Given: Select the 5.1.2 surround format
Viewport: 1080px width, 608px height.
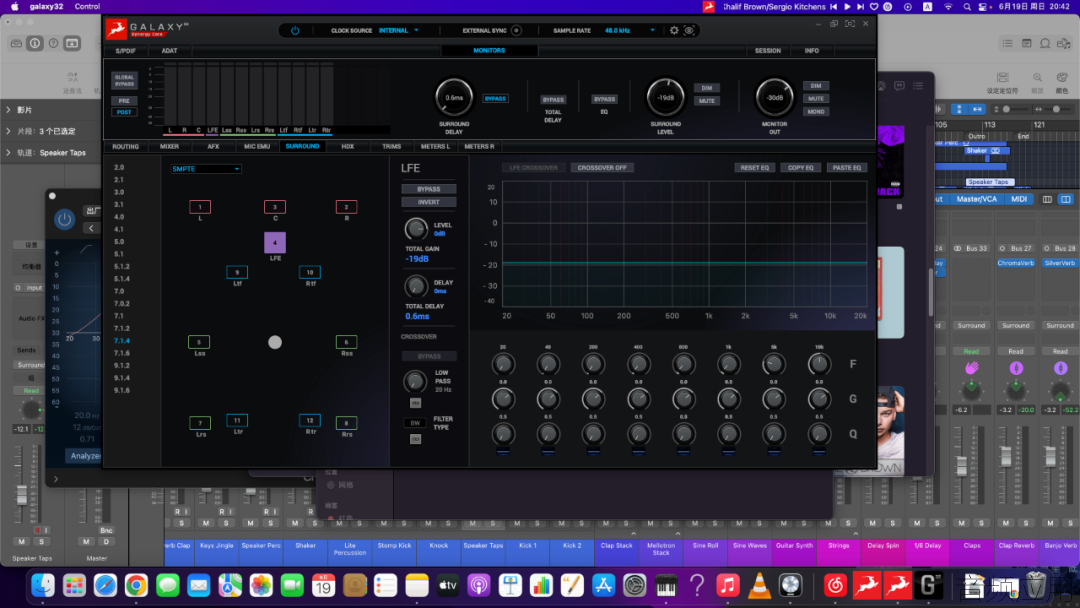Looking at the screenshot, I should point(122,266).
